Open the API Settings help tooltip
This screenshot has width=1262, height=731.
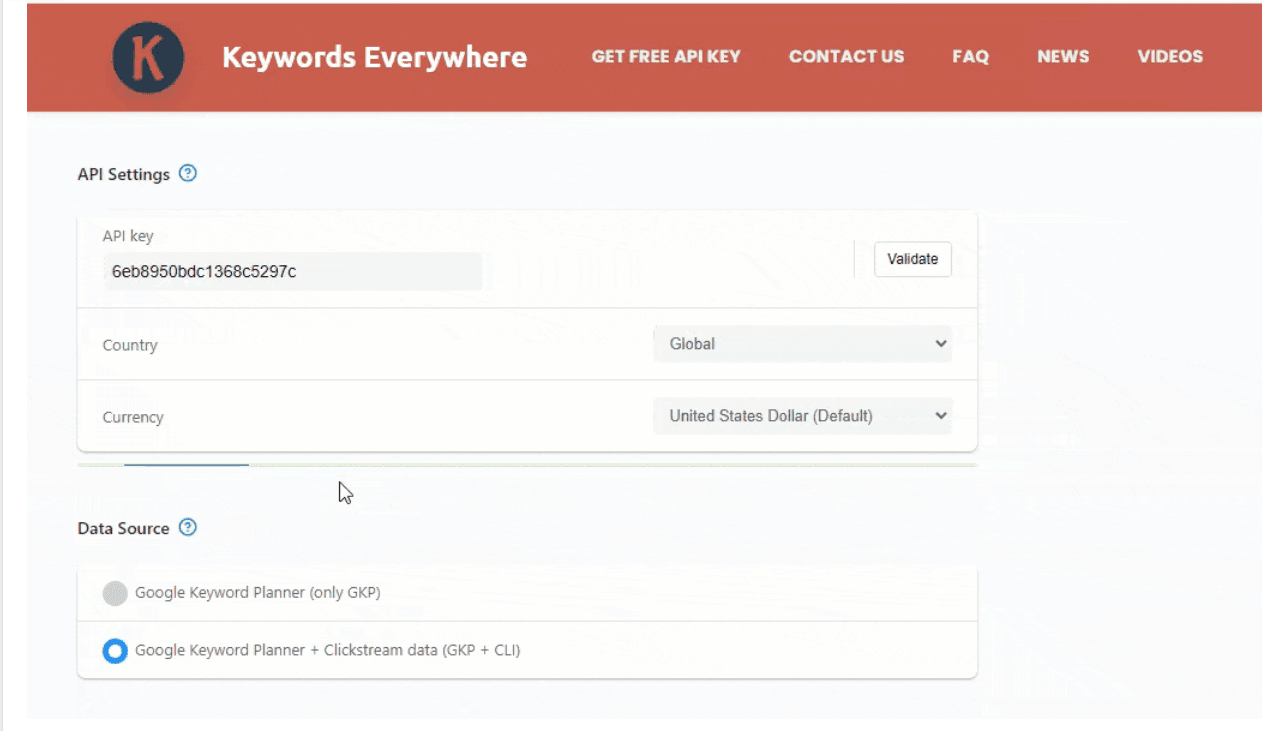[187, 173]
